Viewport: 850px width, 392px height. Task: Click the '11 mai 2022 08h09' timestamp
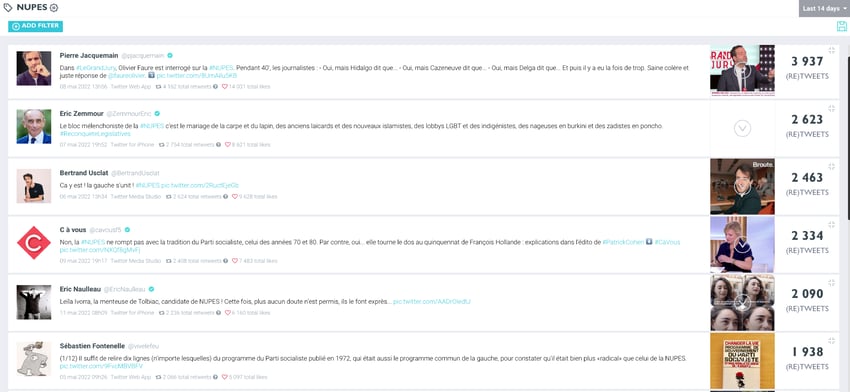83,313
